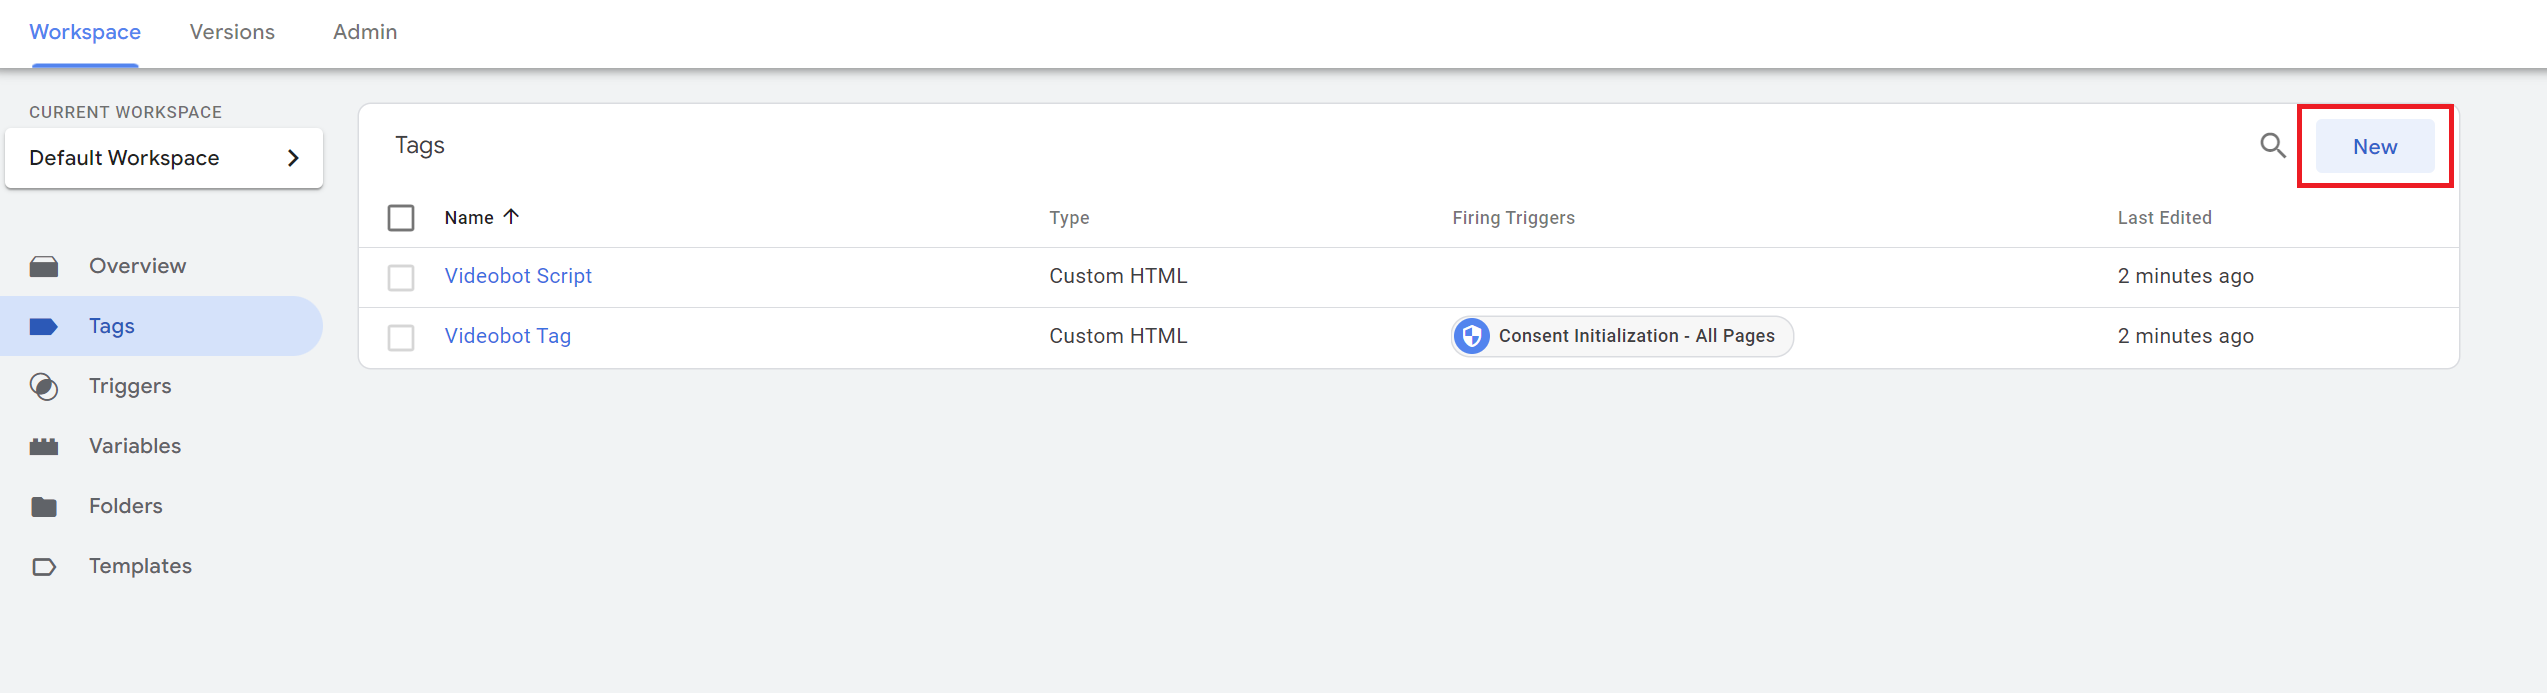Check the Videobot Tag row checkbox
Viewport: 2547px width, 693px height.
point(401,337)
